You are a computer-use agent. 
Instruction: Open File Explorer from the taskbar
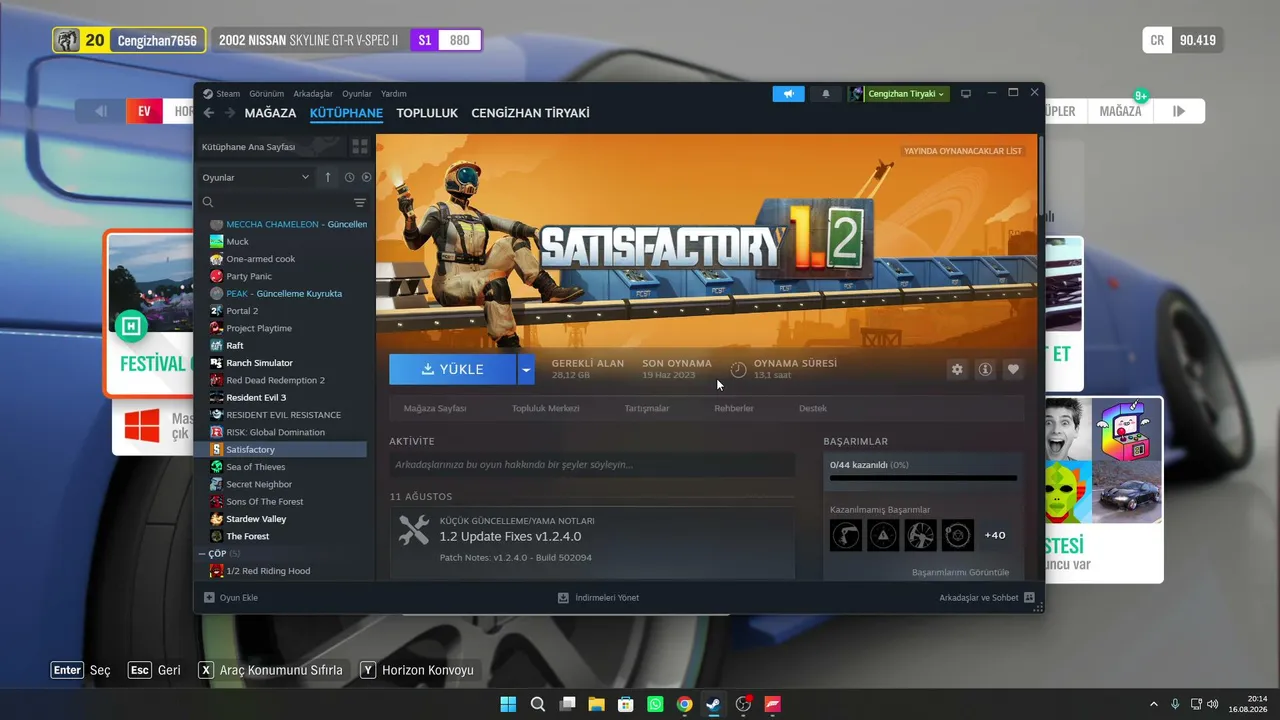(x=596, y=704)
